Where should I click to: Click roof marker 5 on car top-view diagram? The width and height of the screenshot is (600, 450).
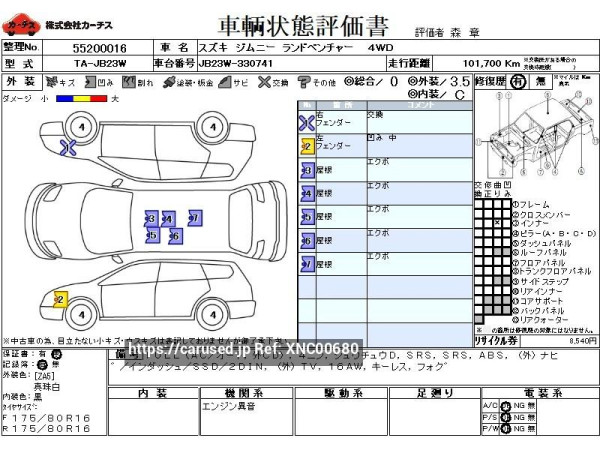coord(153,235)
